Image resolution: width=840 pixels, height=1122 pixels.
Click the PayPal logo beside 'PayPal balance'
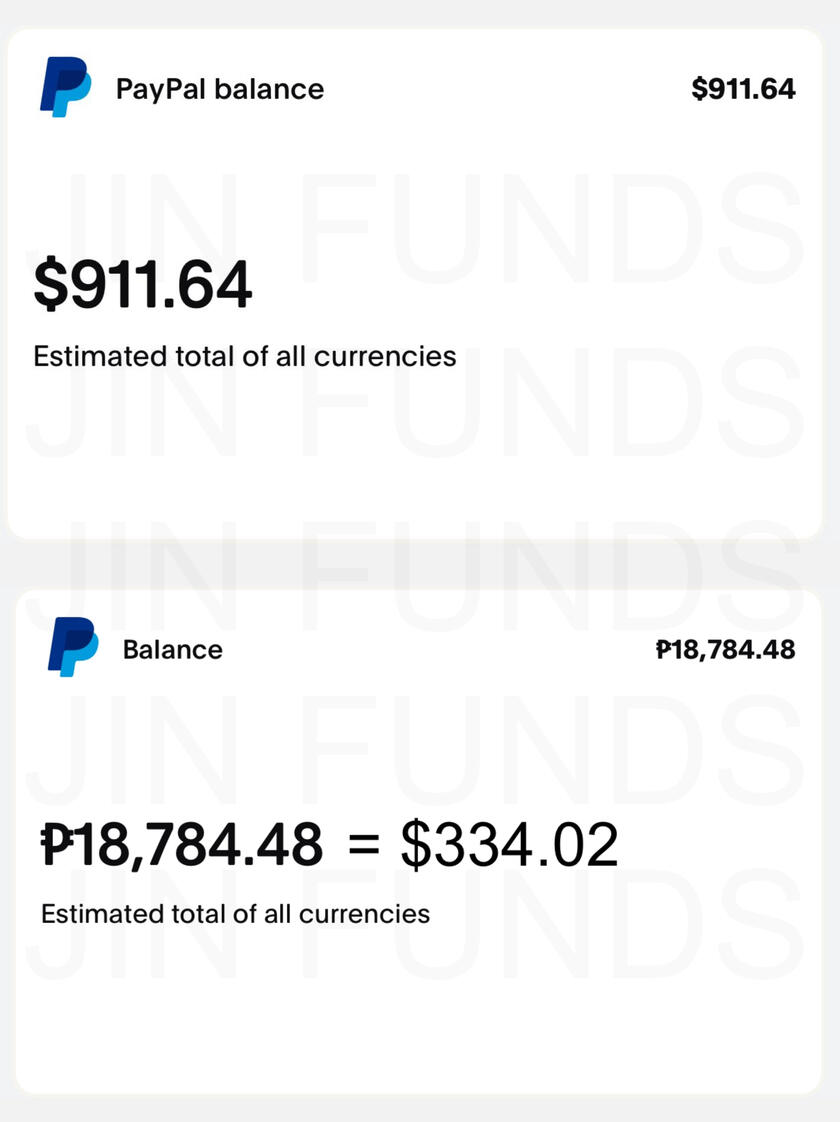(65, 88)
